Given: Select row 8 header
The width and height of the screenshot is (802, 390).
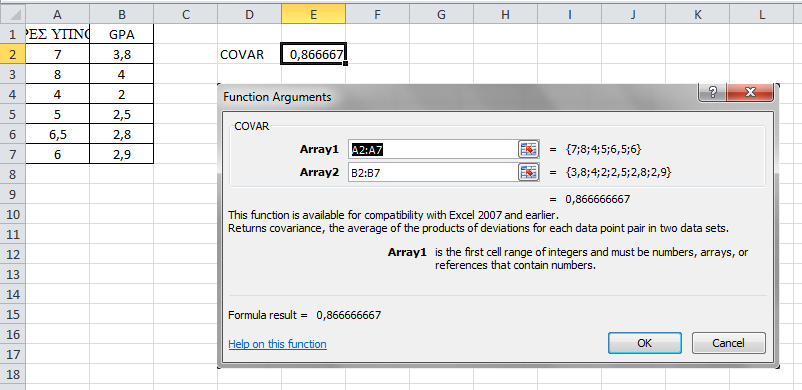Looking at the screenshot, I should tap(12, 175).
